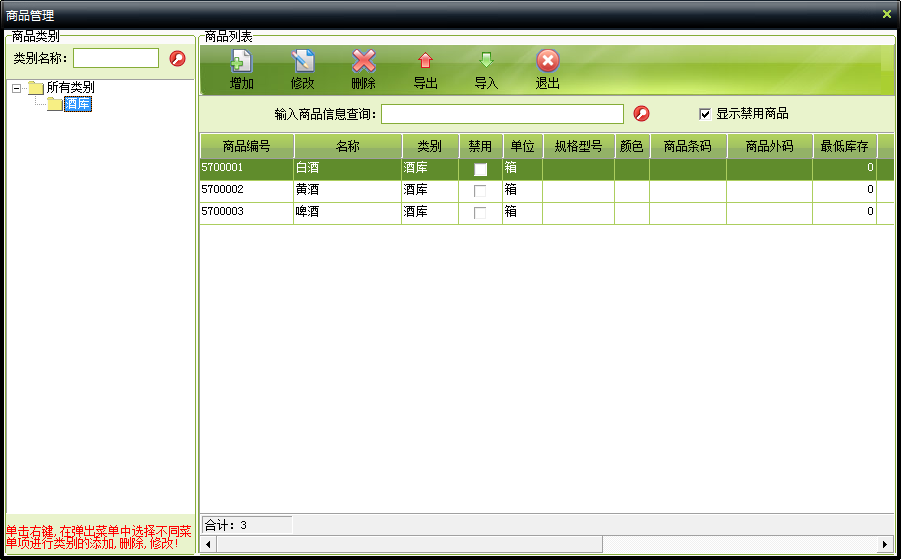901x560 pixels.
Task: Click into the 类别名称 input field
Action: [116, 59]
